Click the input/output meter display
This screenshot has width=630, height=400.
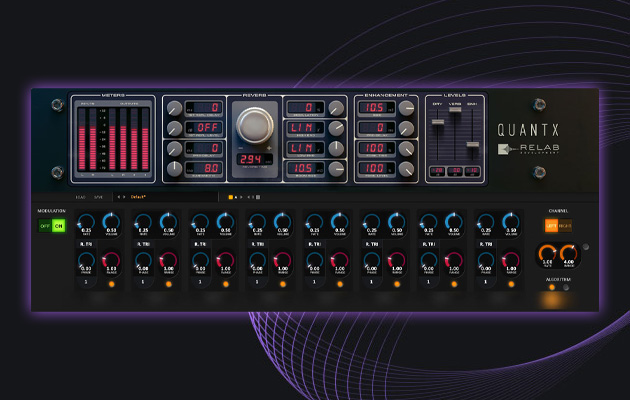click(x=113, y=139)
